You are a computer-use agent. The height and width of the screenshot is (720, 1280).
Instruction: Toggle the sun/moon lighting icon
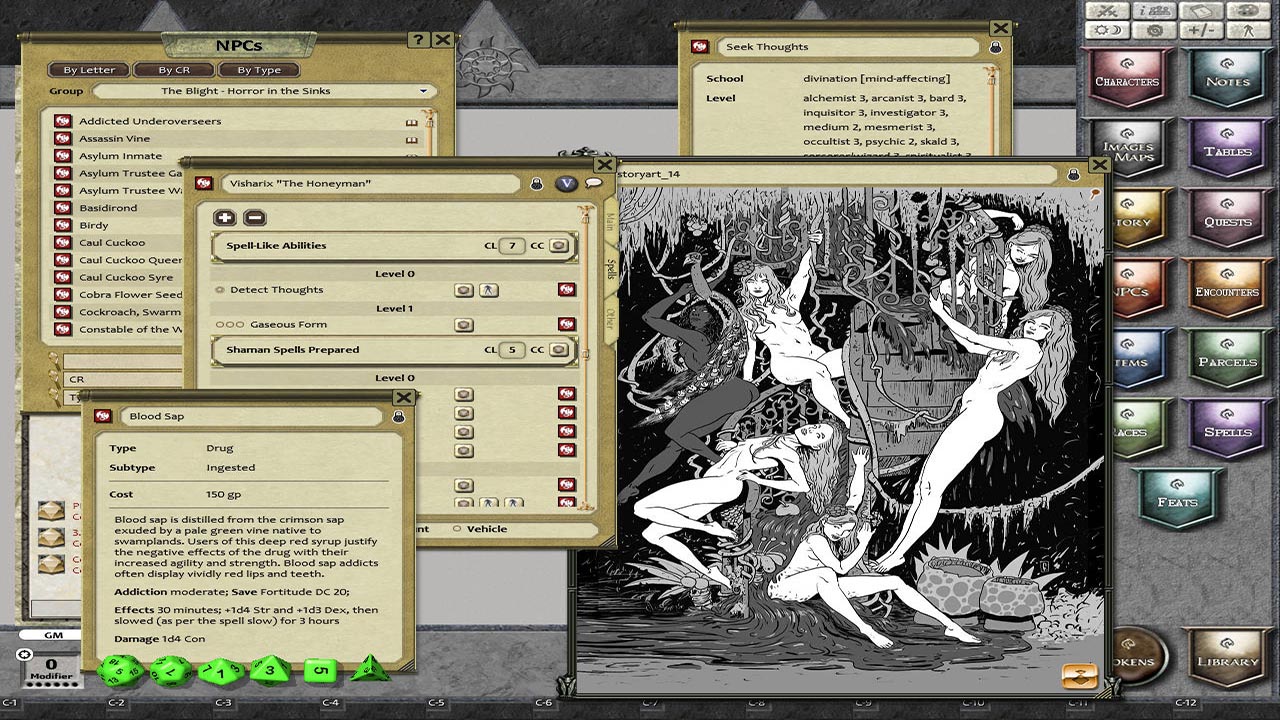(x=1105, y=31)
